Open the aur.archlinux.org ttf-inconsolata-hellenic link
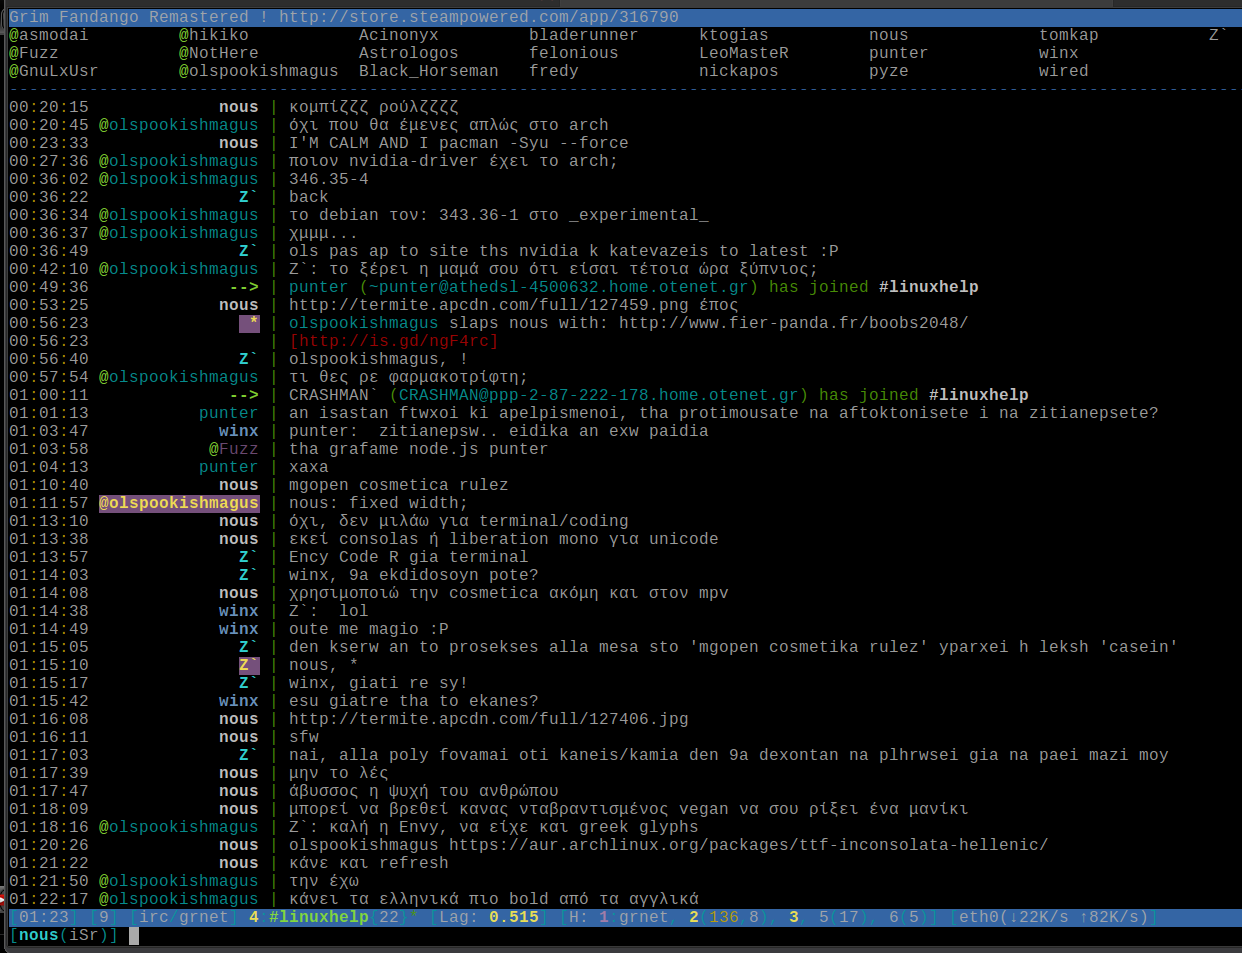 click(x=749, y=845)
